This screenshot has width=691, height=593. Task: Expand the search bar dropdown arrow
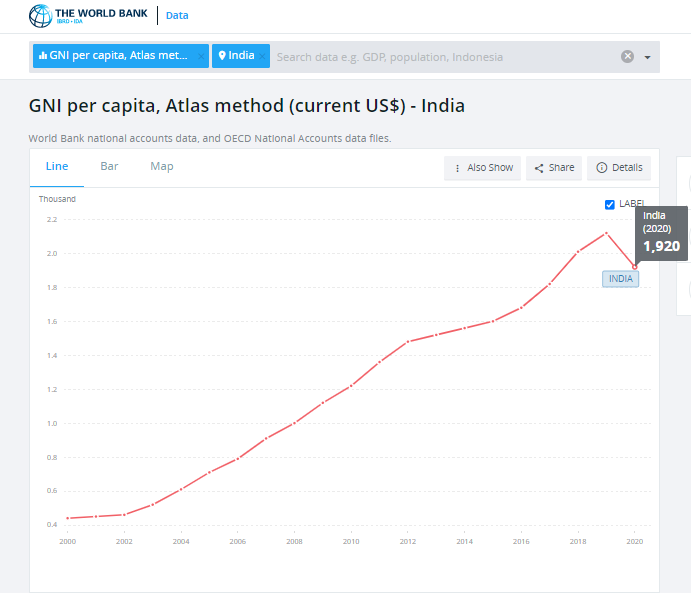(647, 57)
